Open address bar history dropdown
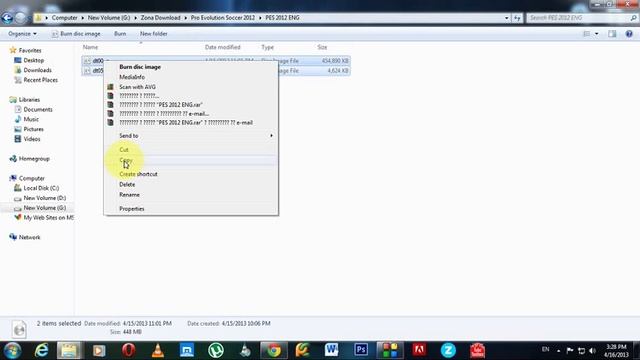The height and width of the screenshot is (360, 640). click(507, 18)
